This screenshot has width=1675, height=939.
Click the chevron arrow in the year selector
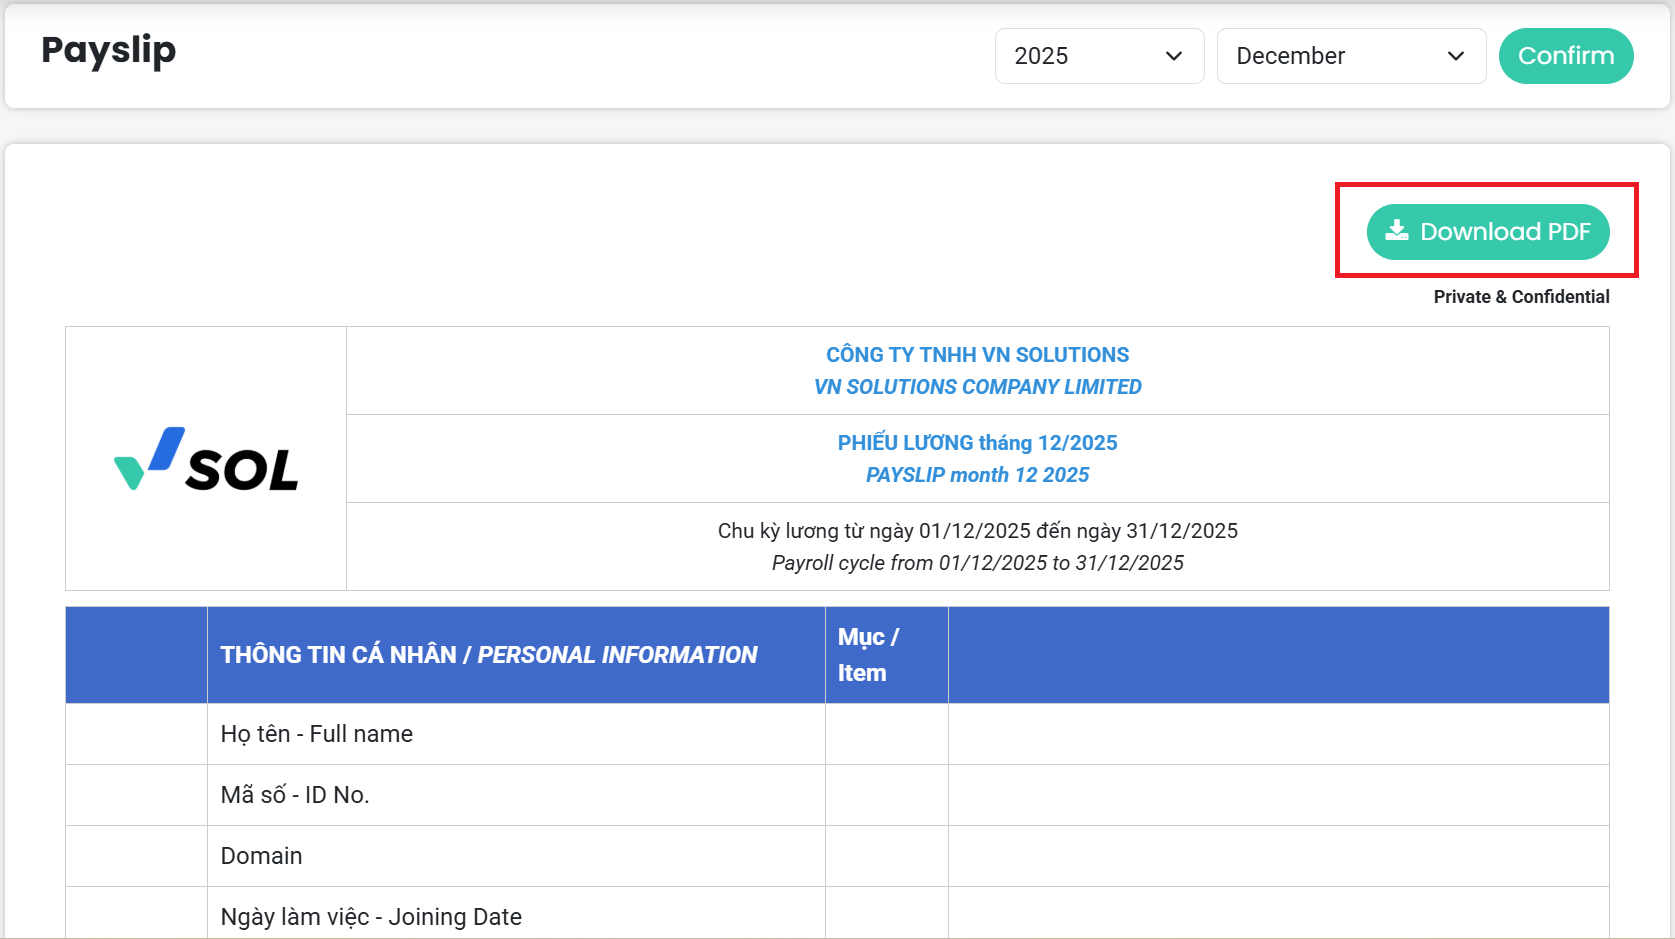(x=1174, y=56)
